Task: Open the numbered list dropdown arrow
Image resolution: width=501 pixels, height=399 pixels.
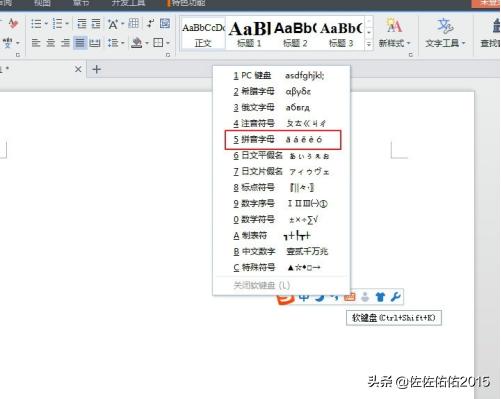Action: coord(67,24)
